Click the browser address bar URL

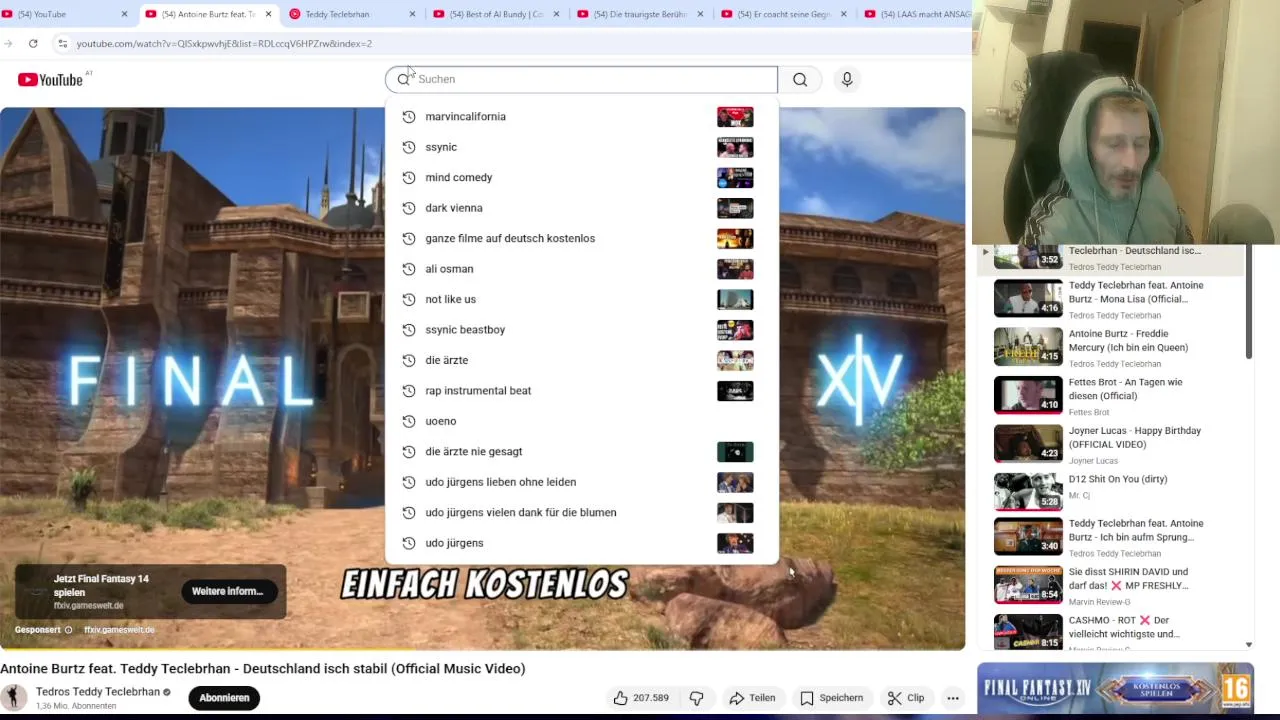point(224,44)
